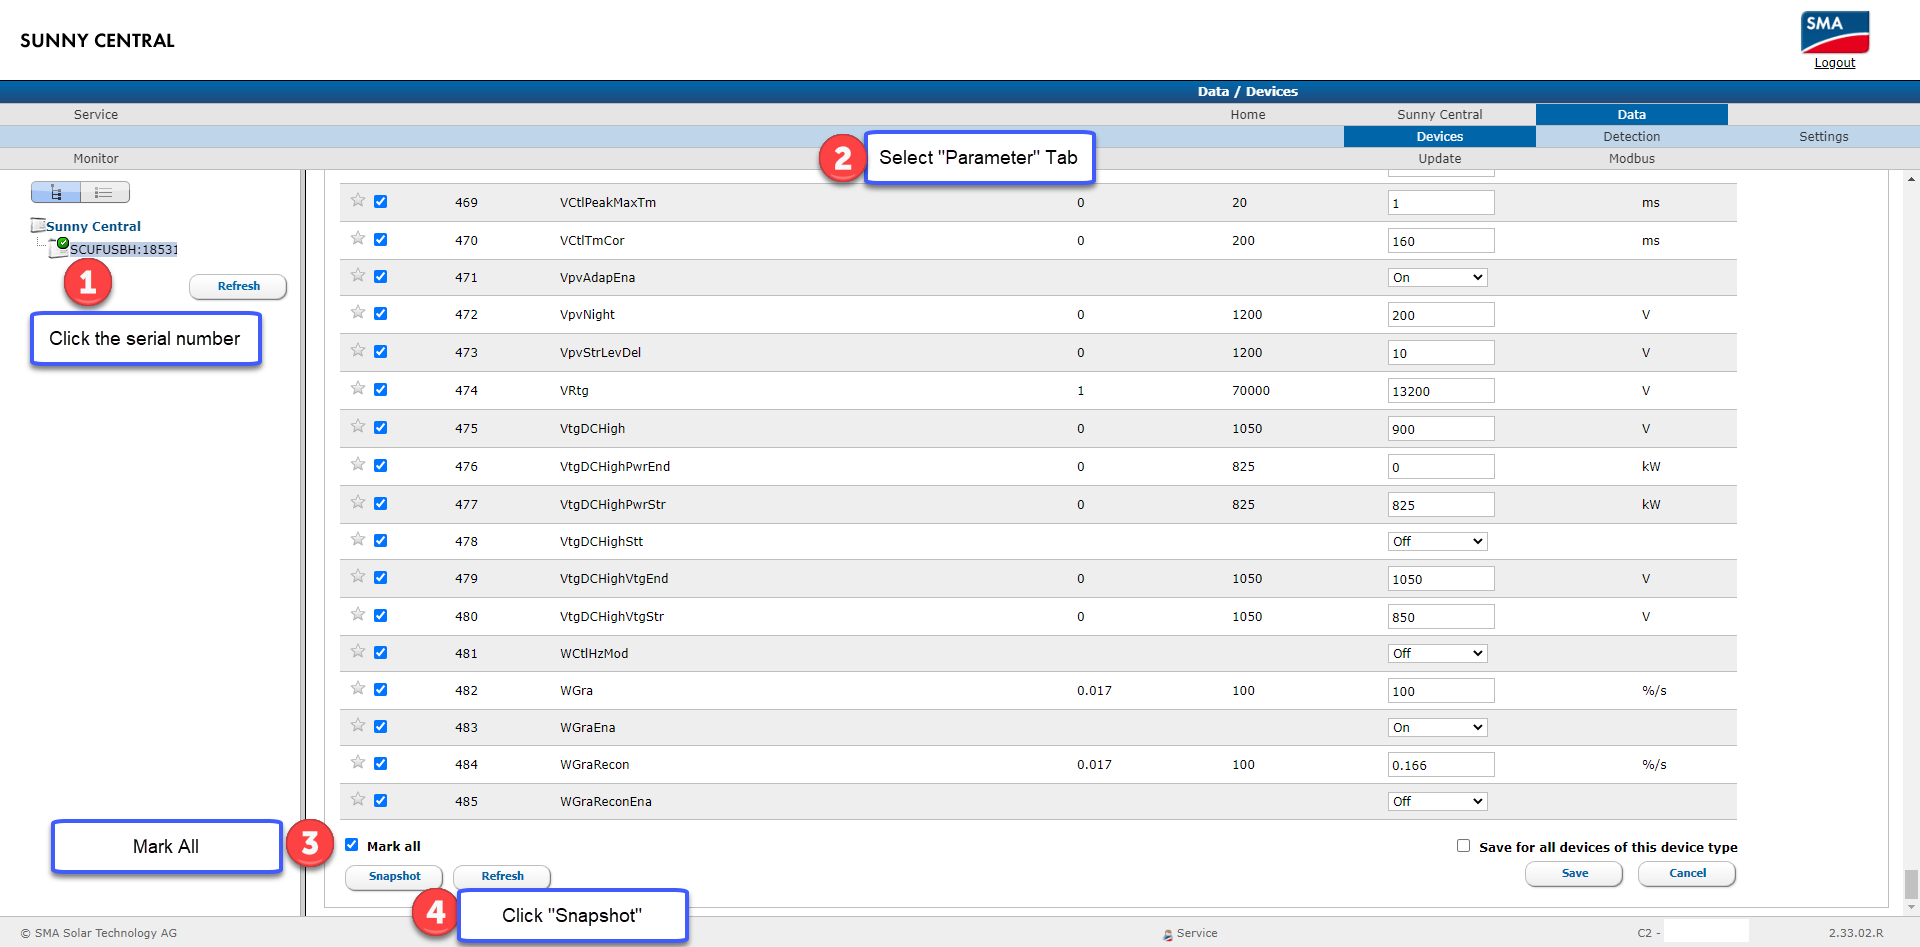
Task: Select the Sunny Central tree root
Action: coord(93,226)
